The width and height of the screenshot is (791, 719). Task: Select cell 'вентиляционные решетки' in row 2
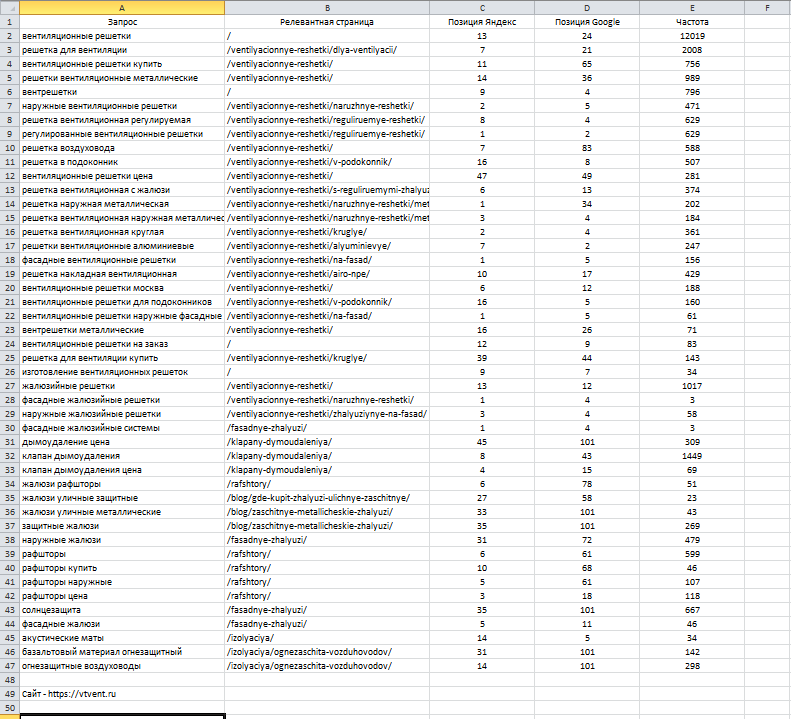[122, 36]
